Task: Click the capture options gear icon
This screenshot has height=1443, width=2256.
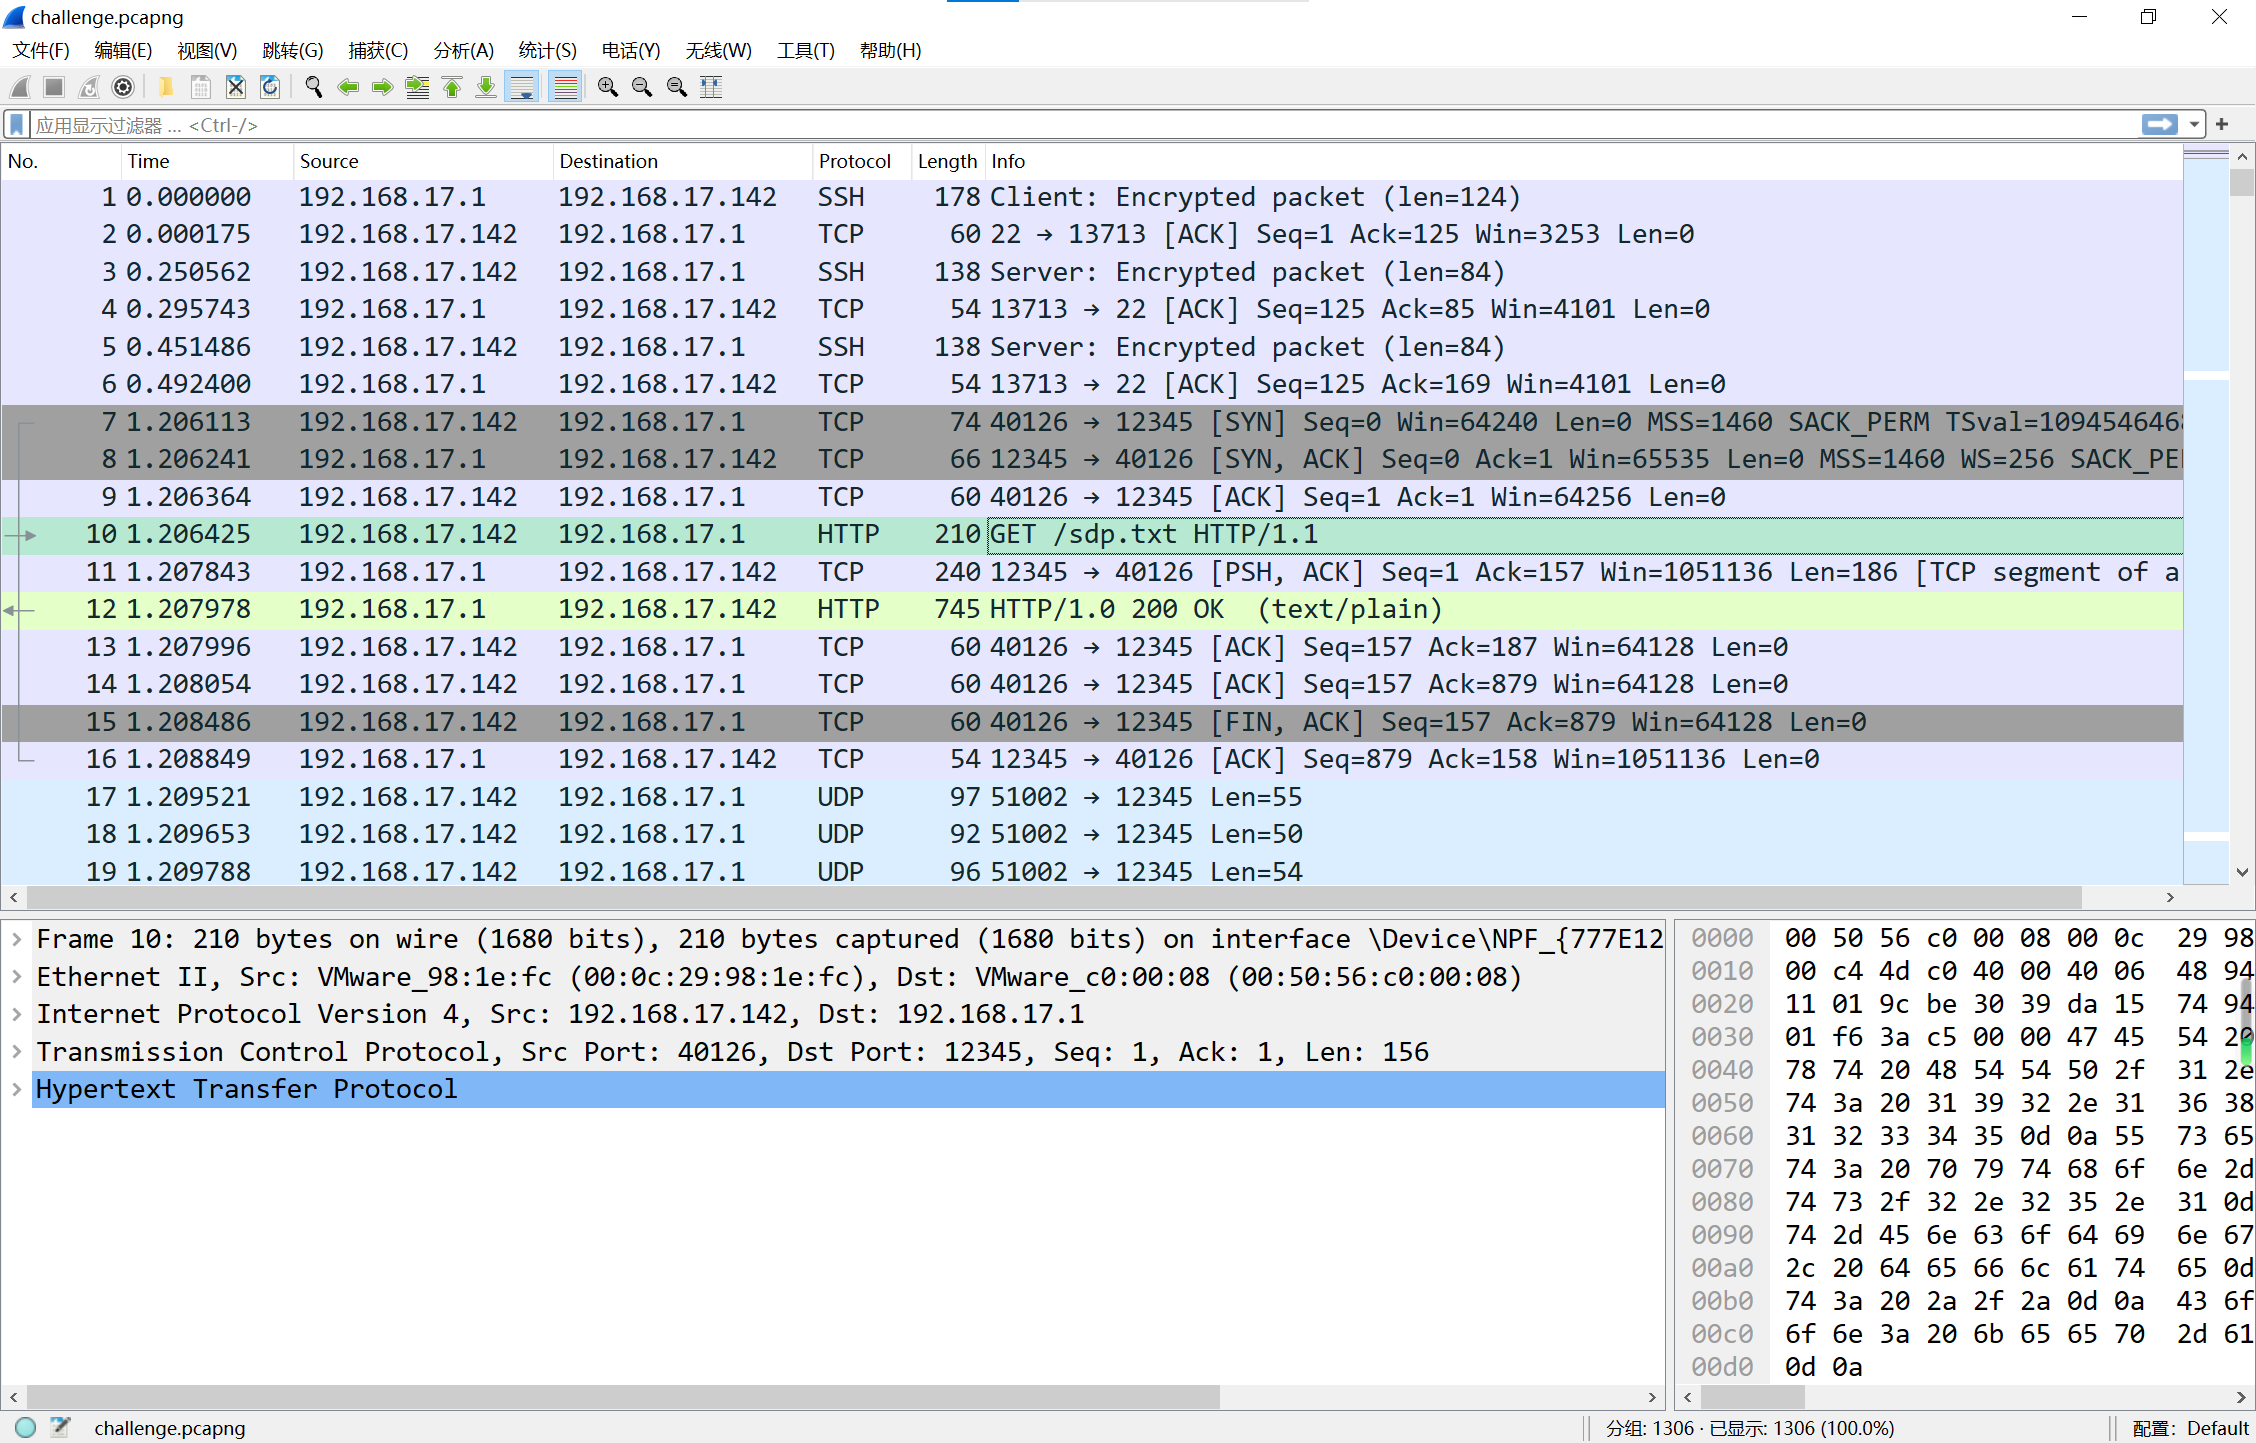Action: click(x=122, y=88)
